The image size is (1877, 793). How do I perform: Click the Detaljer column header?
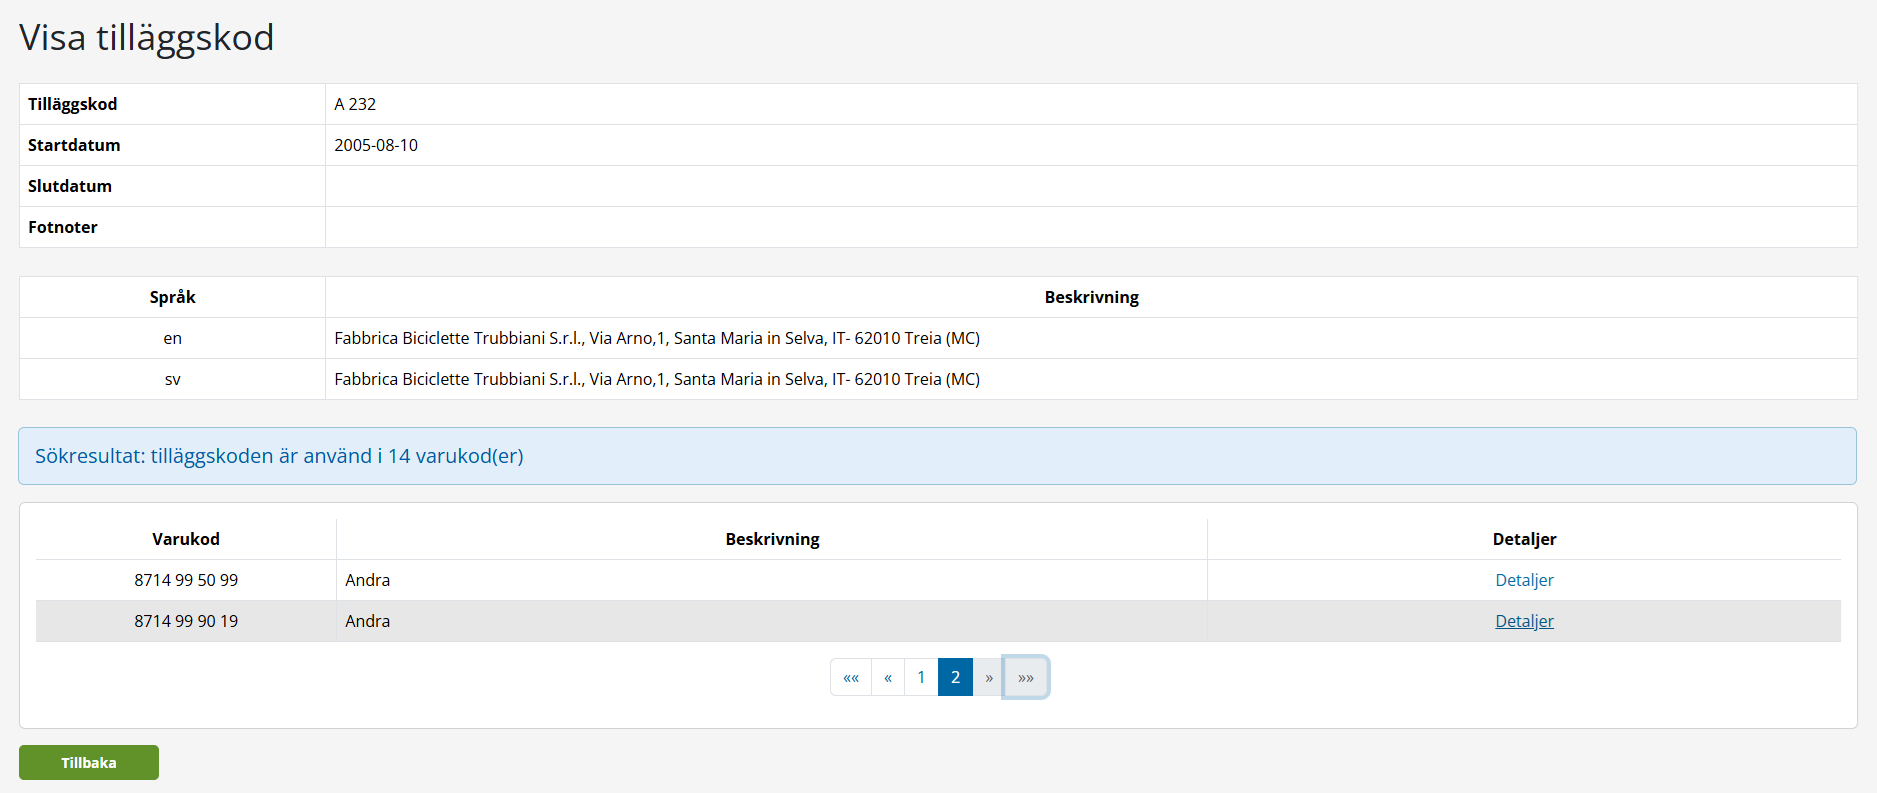coord(1523,539)
